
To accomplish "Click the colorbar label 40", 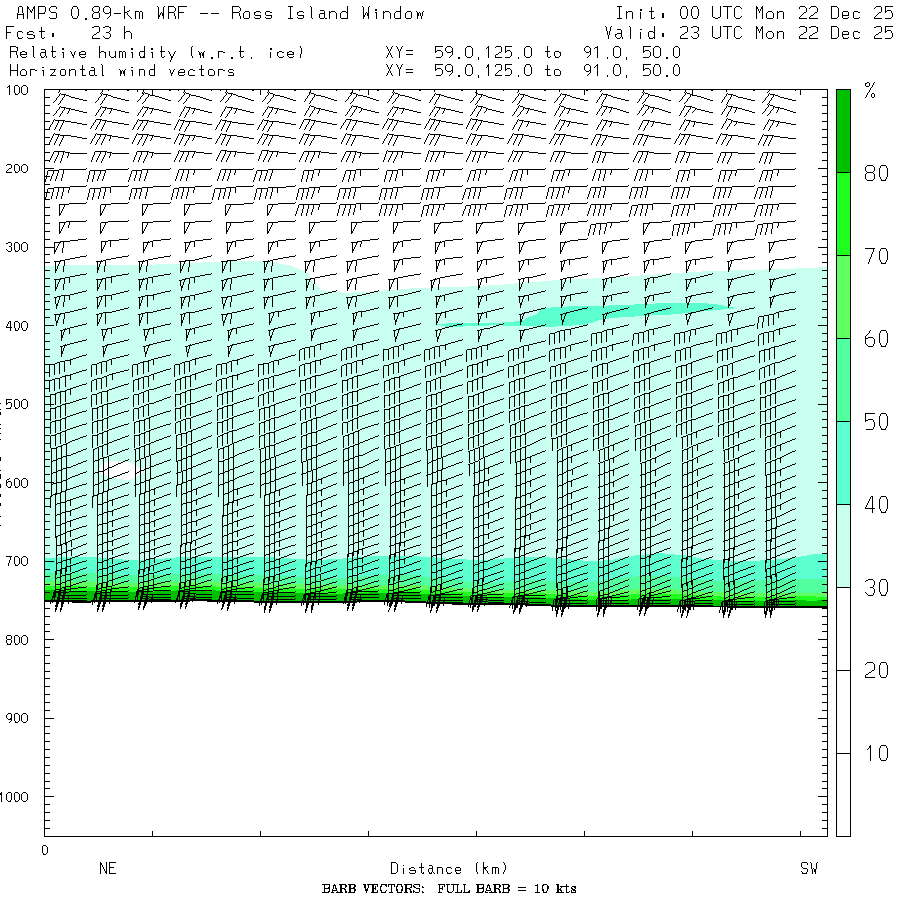I will [x=876, y=505].
